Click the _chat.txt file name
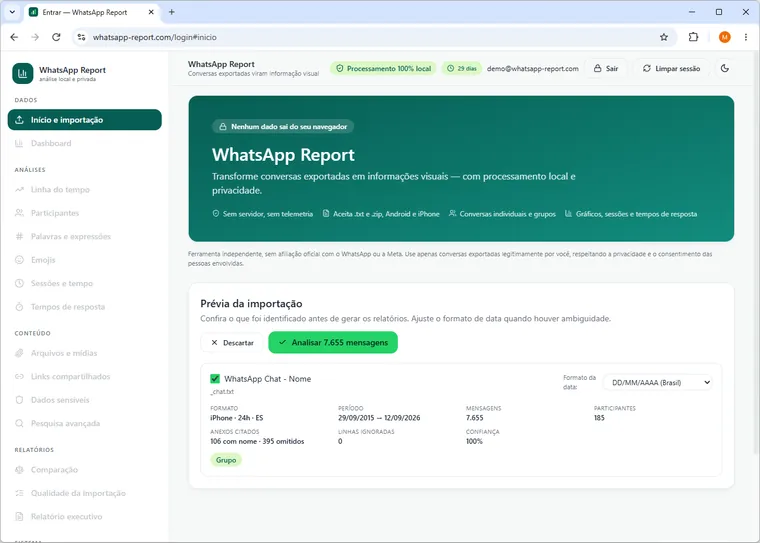 pos(222,392)
